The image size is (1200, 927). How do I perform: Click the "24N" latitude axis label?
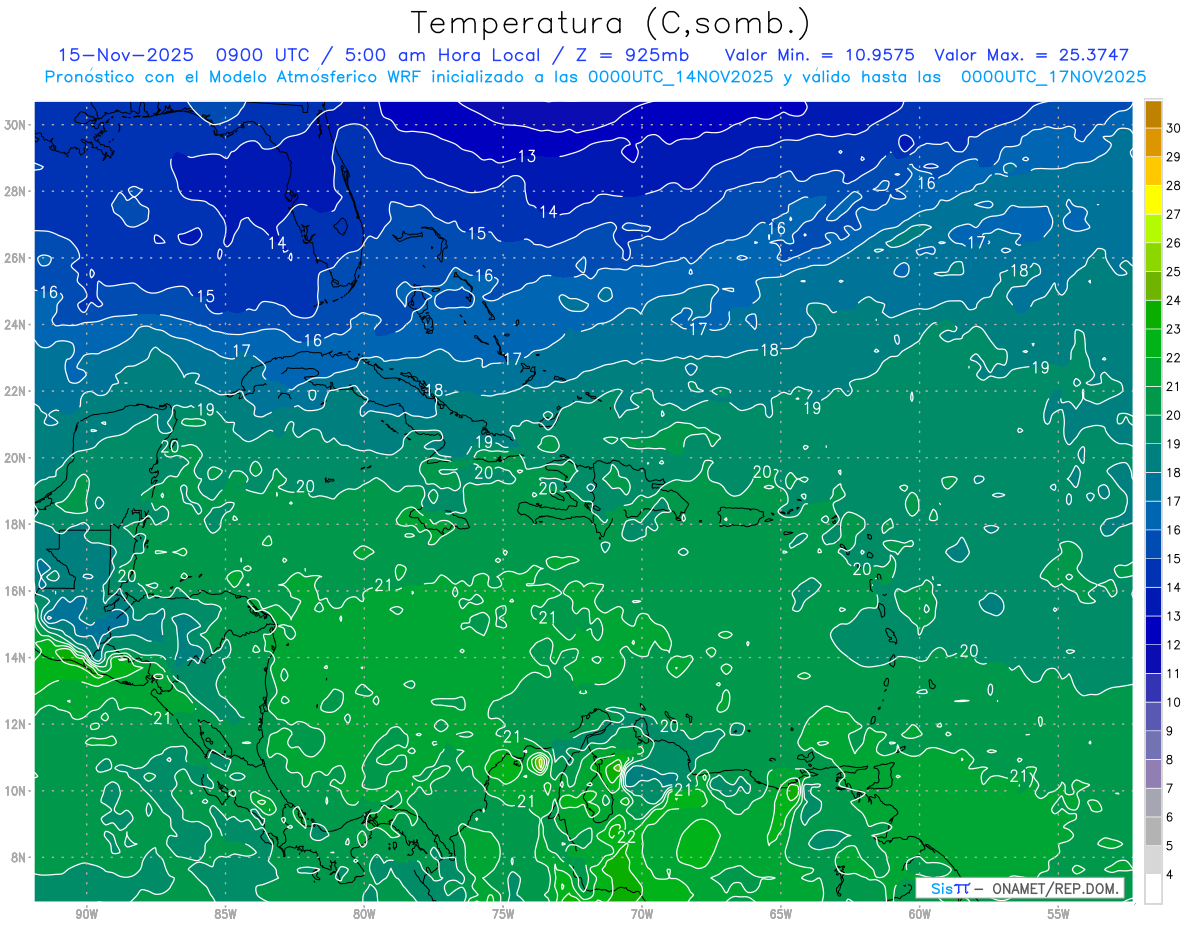click(15, 325)
